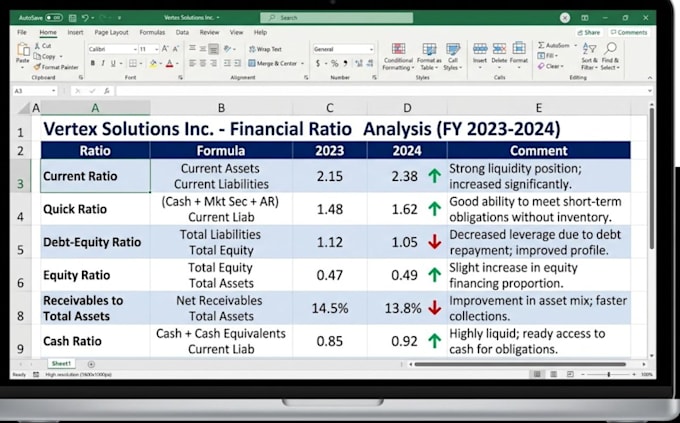Switch to the Data tab
The image size is (680, 423).
click(182, 32)
